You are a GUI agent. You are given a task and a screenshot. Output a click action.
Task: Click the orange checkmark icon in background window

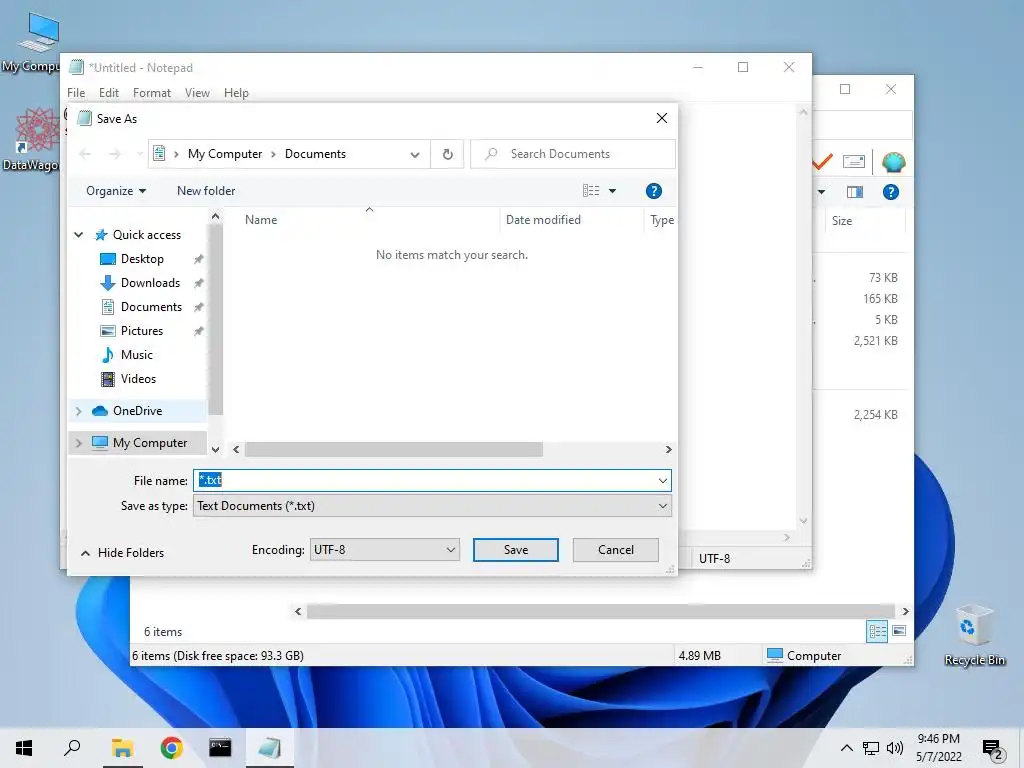(x=823, y=161)
